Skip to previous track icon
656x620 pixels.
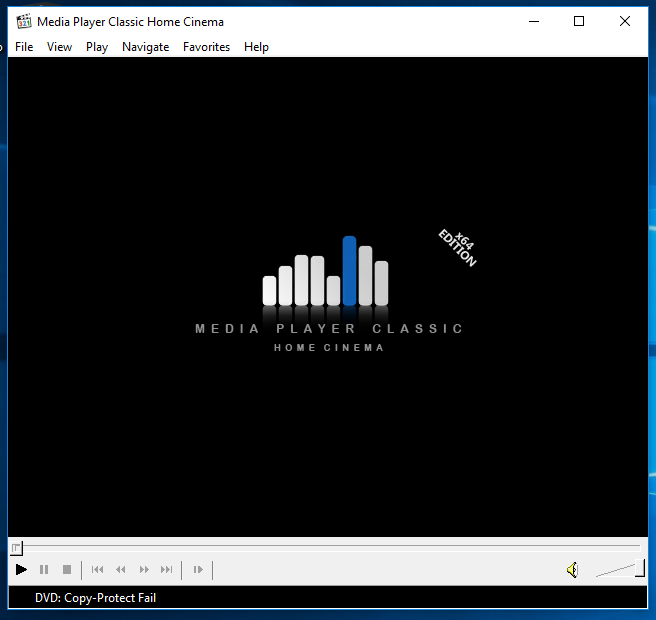tap(97, 570)
